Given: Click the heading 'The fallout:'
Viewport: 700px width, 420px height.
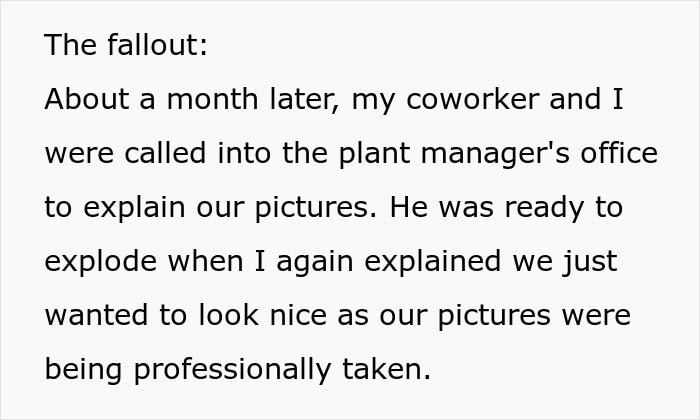Looking at the screenshot, I should (x=126, y=45).
